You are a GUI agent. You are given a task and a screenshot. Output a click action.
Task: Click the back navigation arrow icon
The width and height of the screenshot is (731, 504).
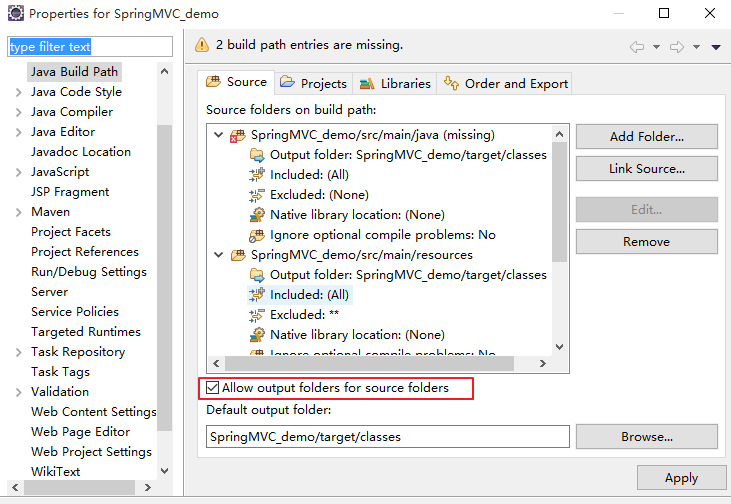point(637,47)
